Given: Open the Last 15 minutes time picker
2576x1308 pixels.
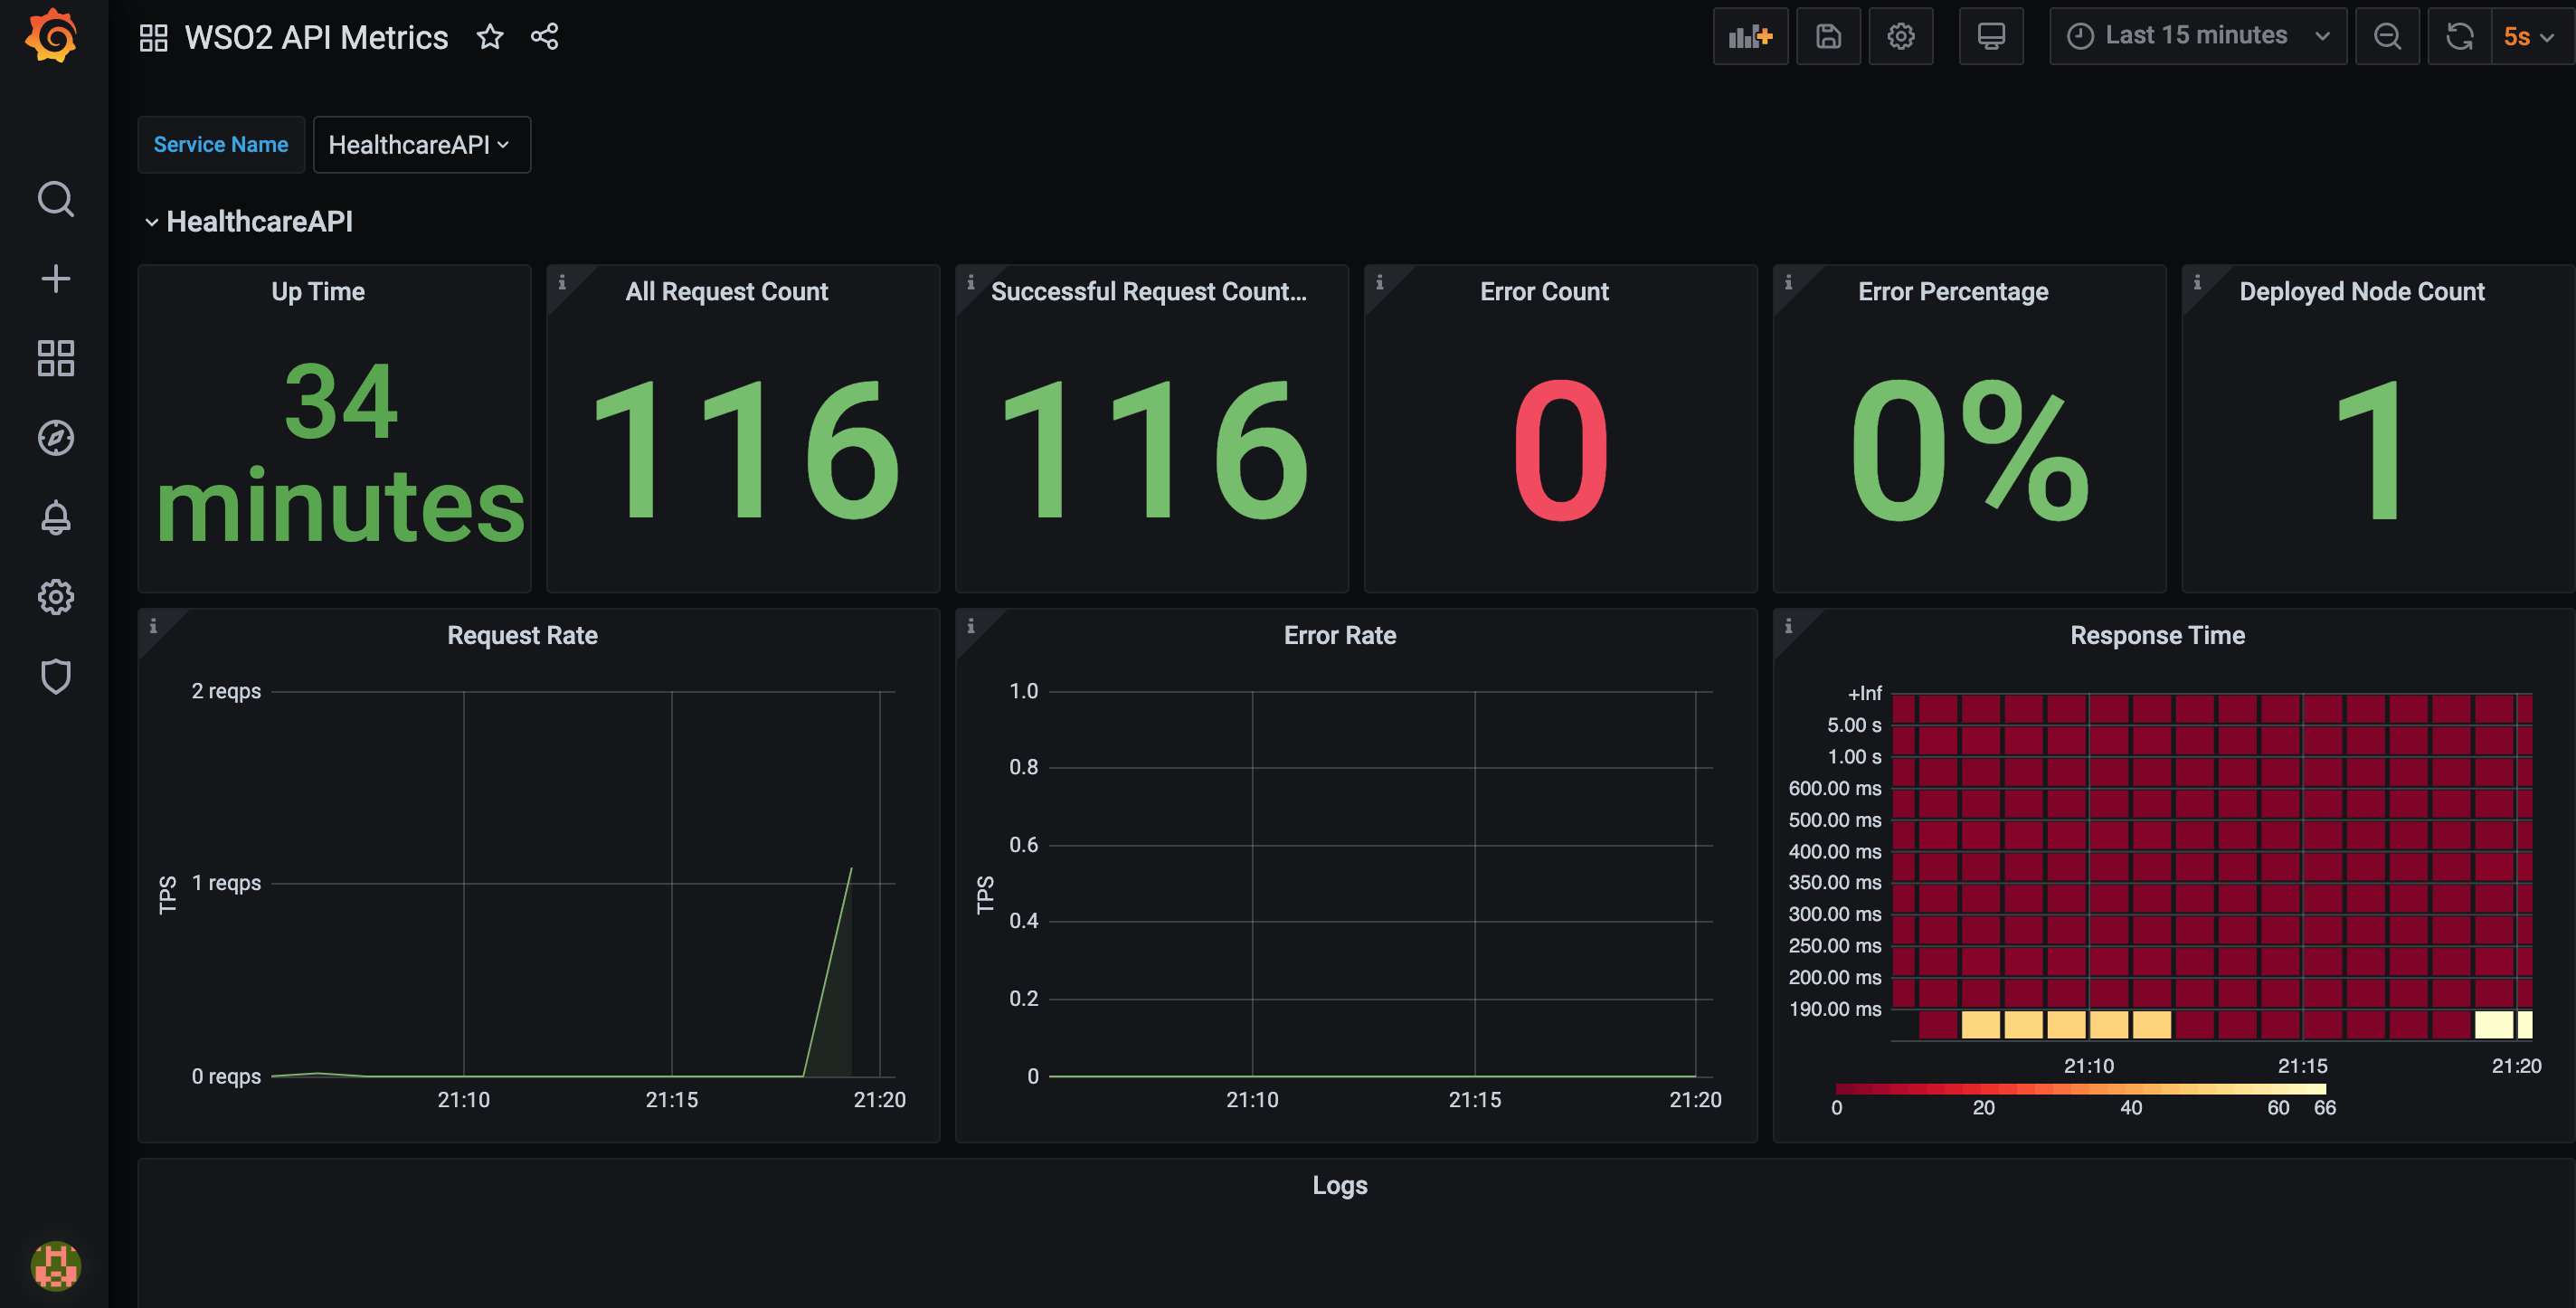Looking at the screenshot, I should pos(2196,37).
